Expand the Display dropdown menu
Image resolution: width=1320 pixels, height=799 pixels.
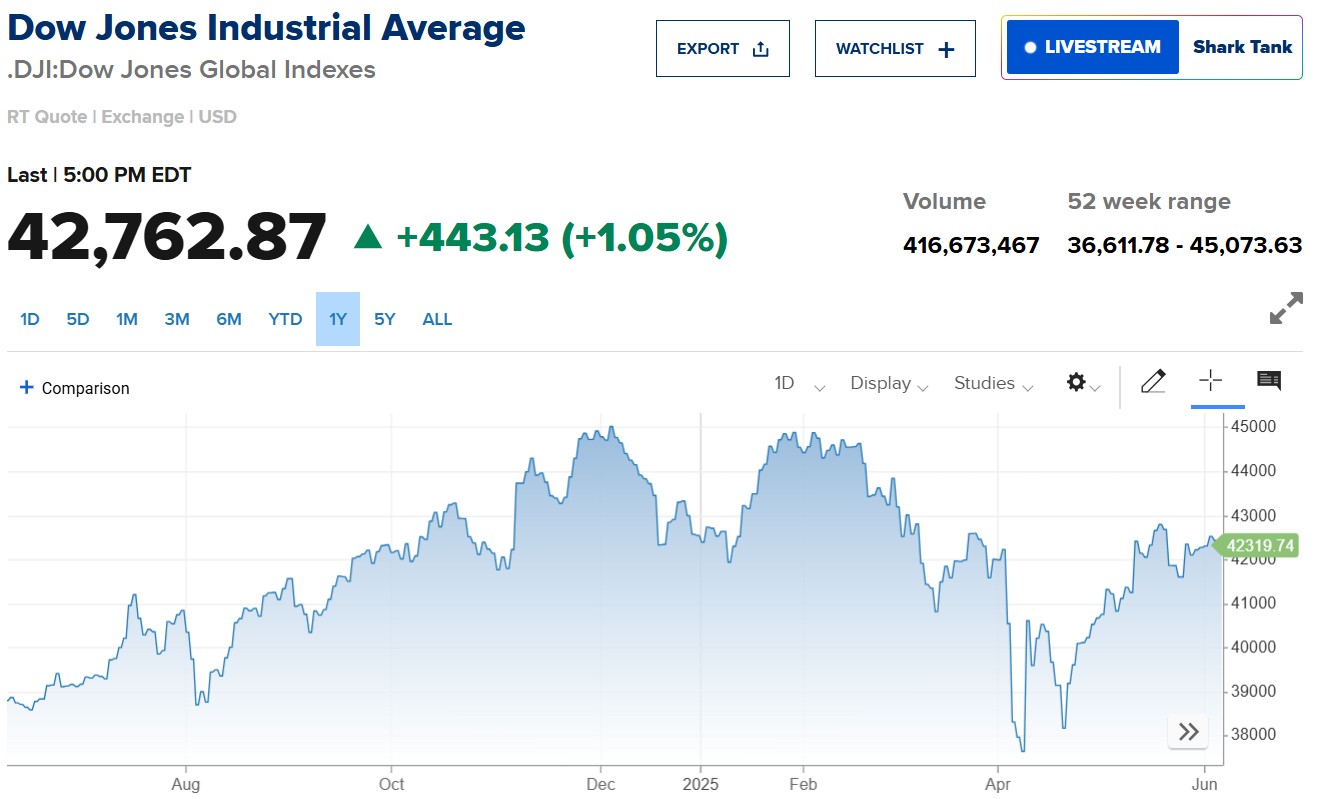(889, 384)
